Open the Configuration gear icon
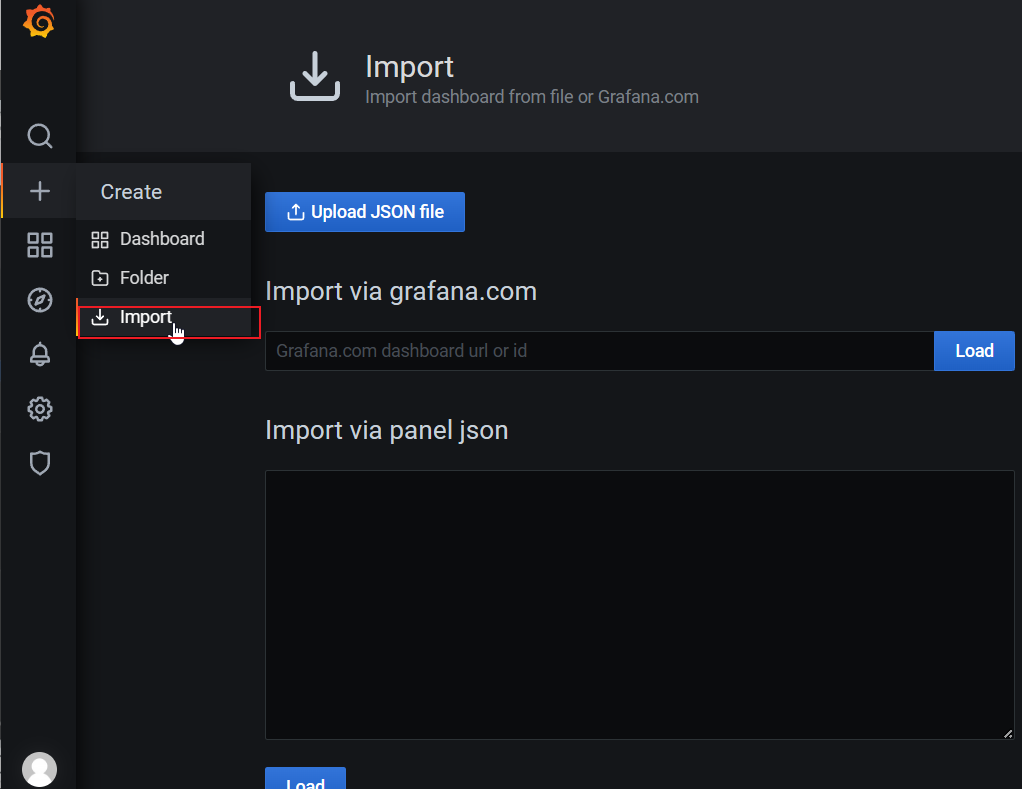This screenshot has height=789, width=1022. 40,409
